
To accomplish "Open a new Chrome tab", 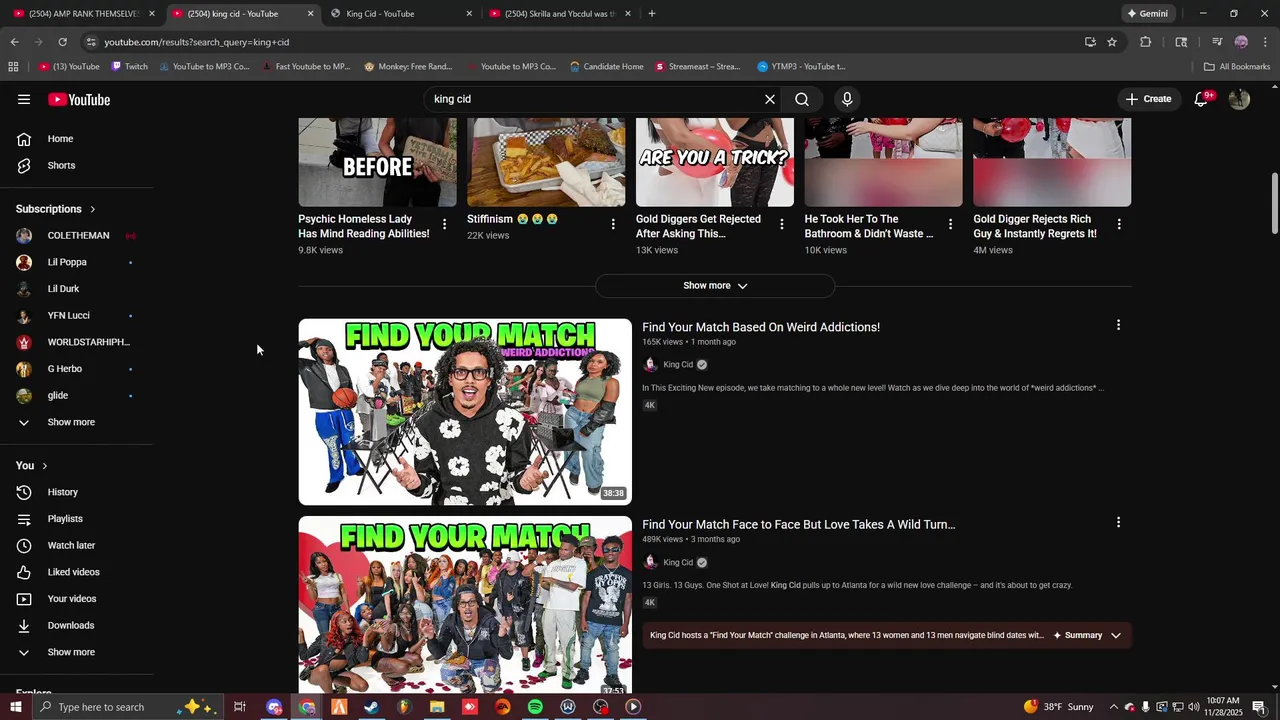I will point(652,14).
